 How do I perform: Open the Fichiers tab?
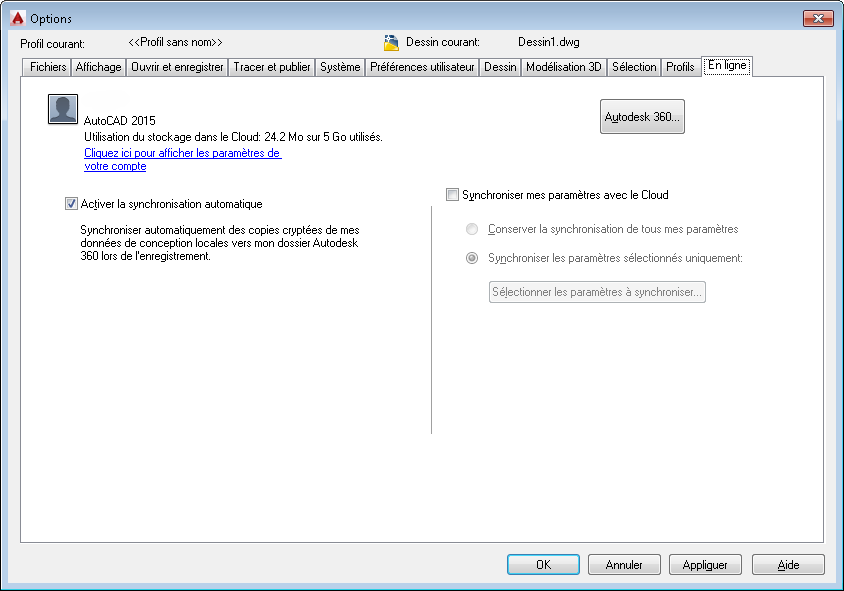pyautogui.click(x=47, y=67)
